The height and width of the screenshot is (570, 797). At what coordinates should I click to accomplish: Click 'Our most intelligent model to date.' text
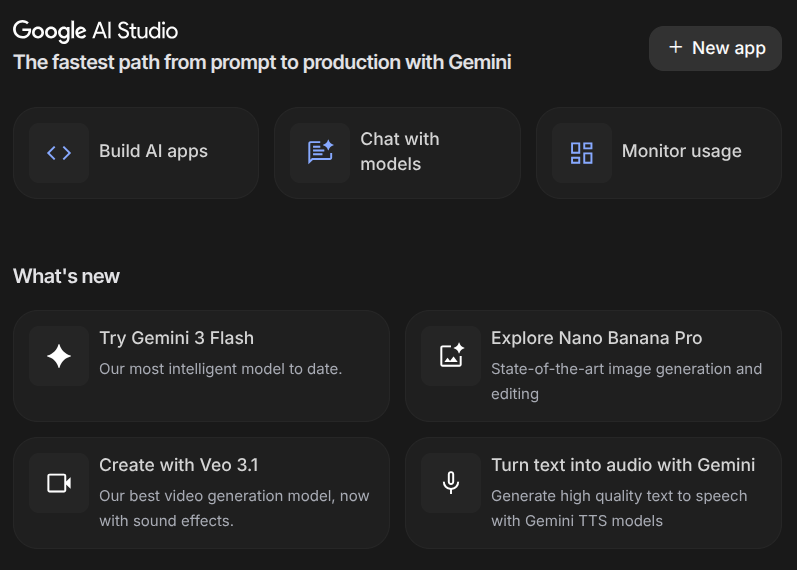[221, 369]
